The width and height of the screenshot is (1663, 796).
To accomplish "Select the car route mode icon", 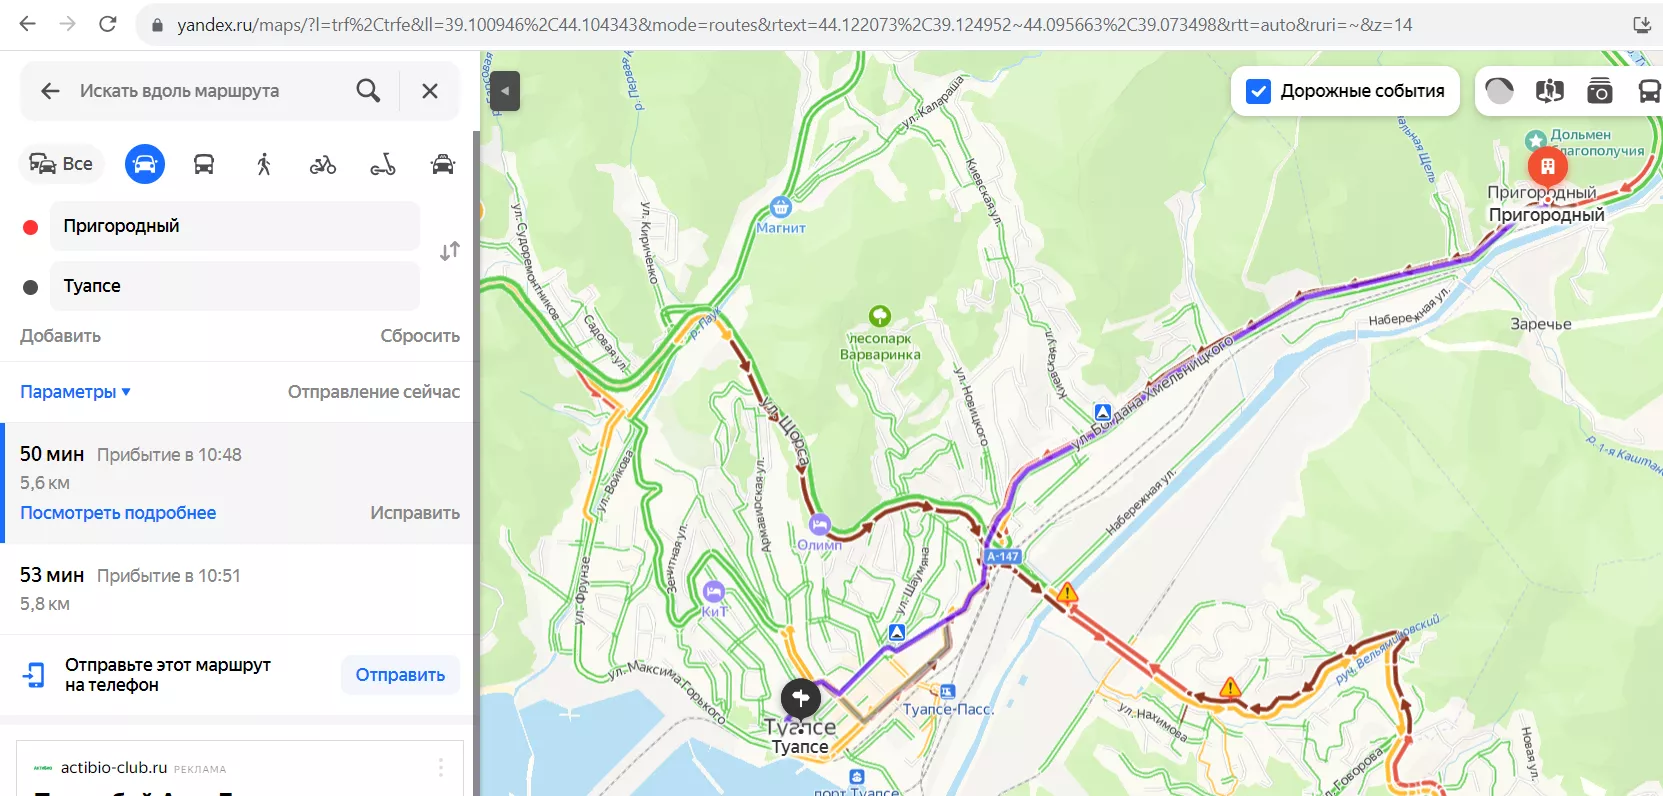I will point(144,164).
